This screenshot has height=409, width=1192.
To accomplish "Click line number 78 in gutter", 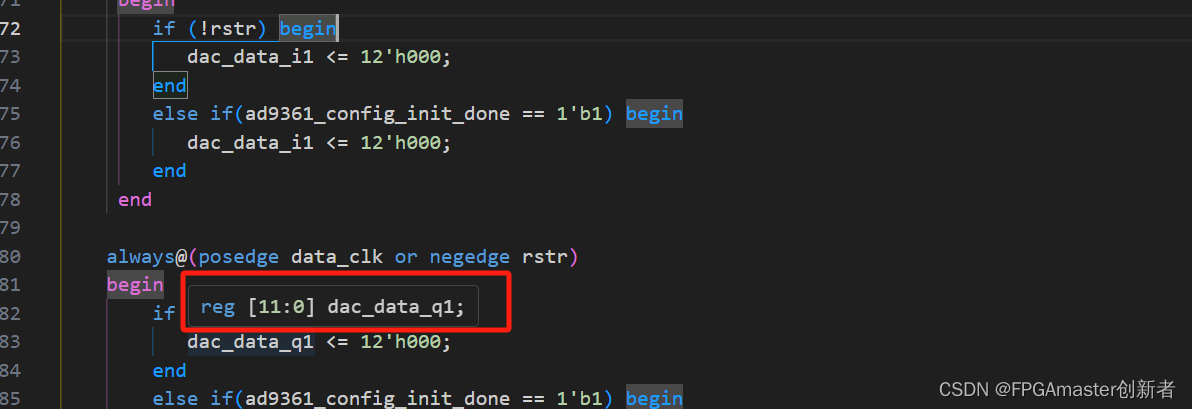I will (9, 199).
